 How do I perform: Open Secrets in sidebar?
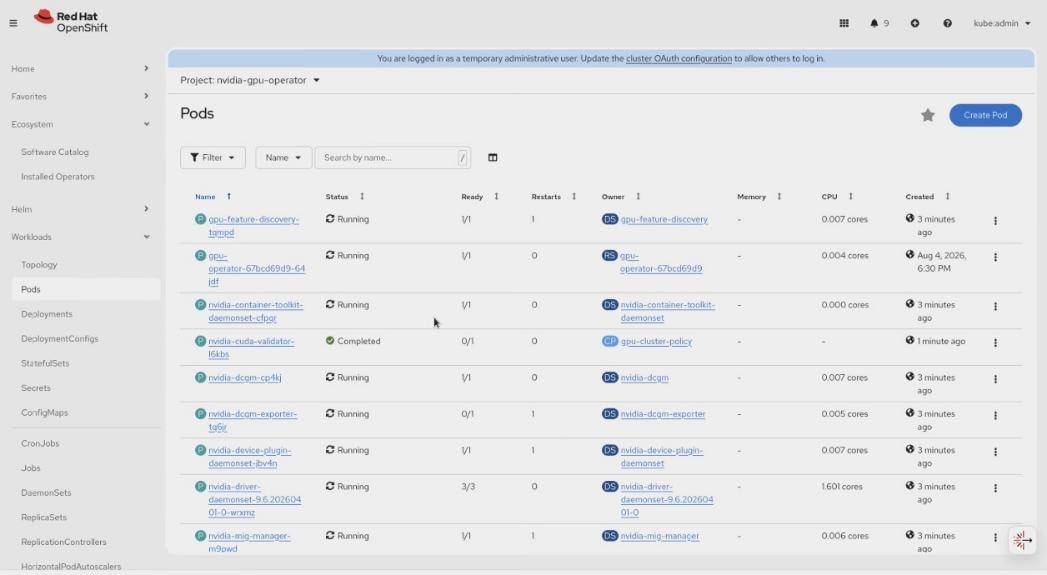click(x=35, y=388)
